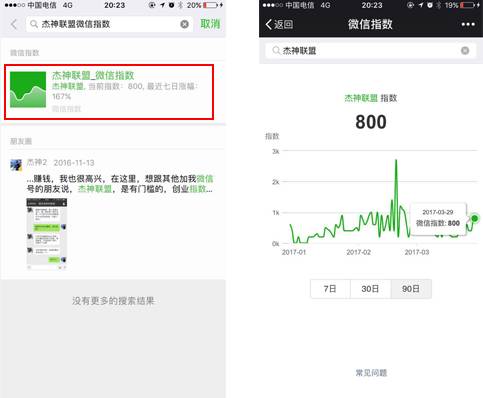Open the chat screenshot thumbnail in post
The image size is (483, 398).
[x=47, y=233]
